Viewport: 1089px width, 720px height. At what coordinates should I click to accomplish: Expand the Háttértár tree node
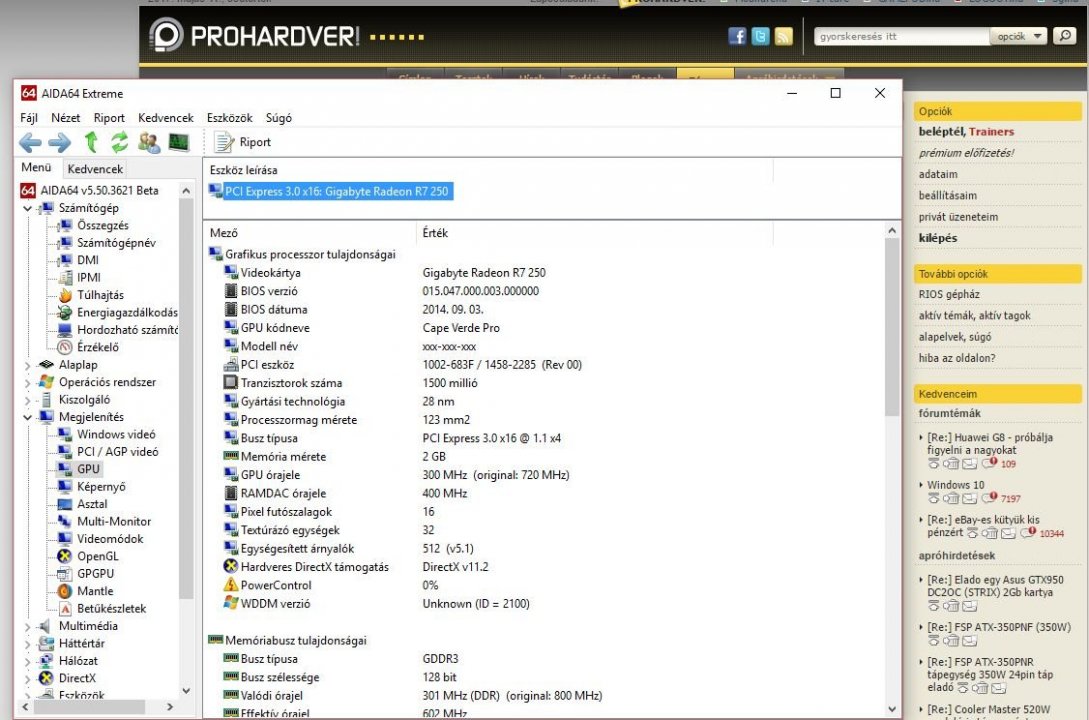point(27,644)
